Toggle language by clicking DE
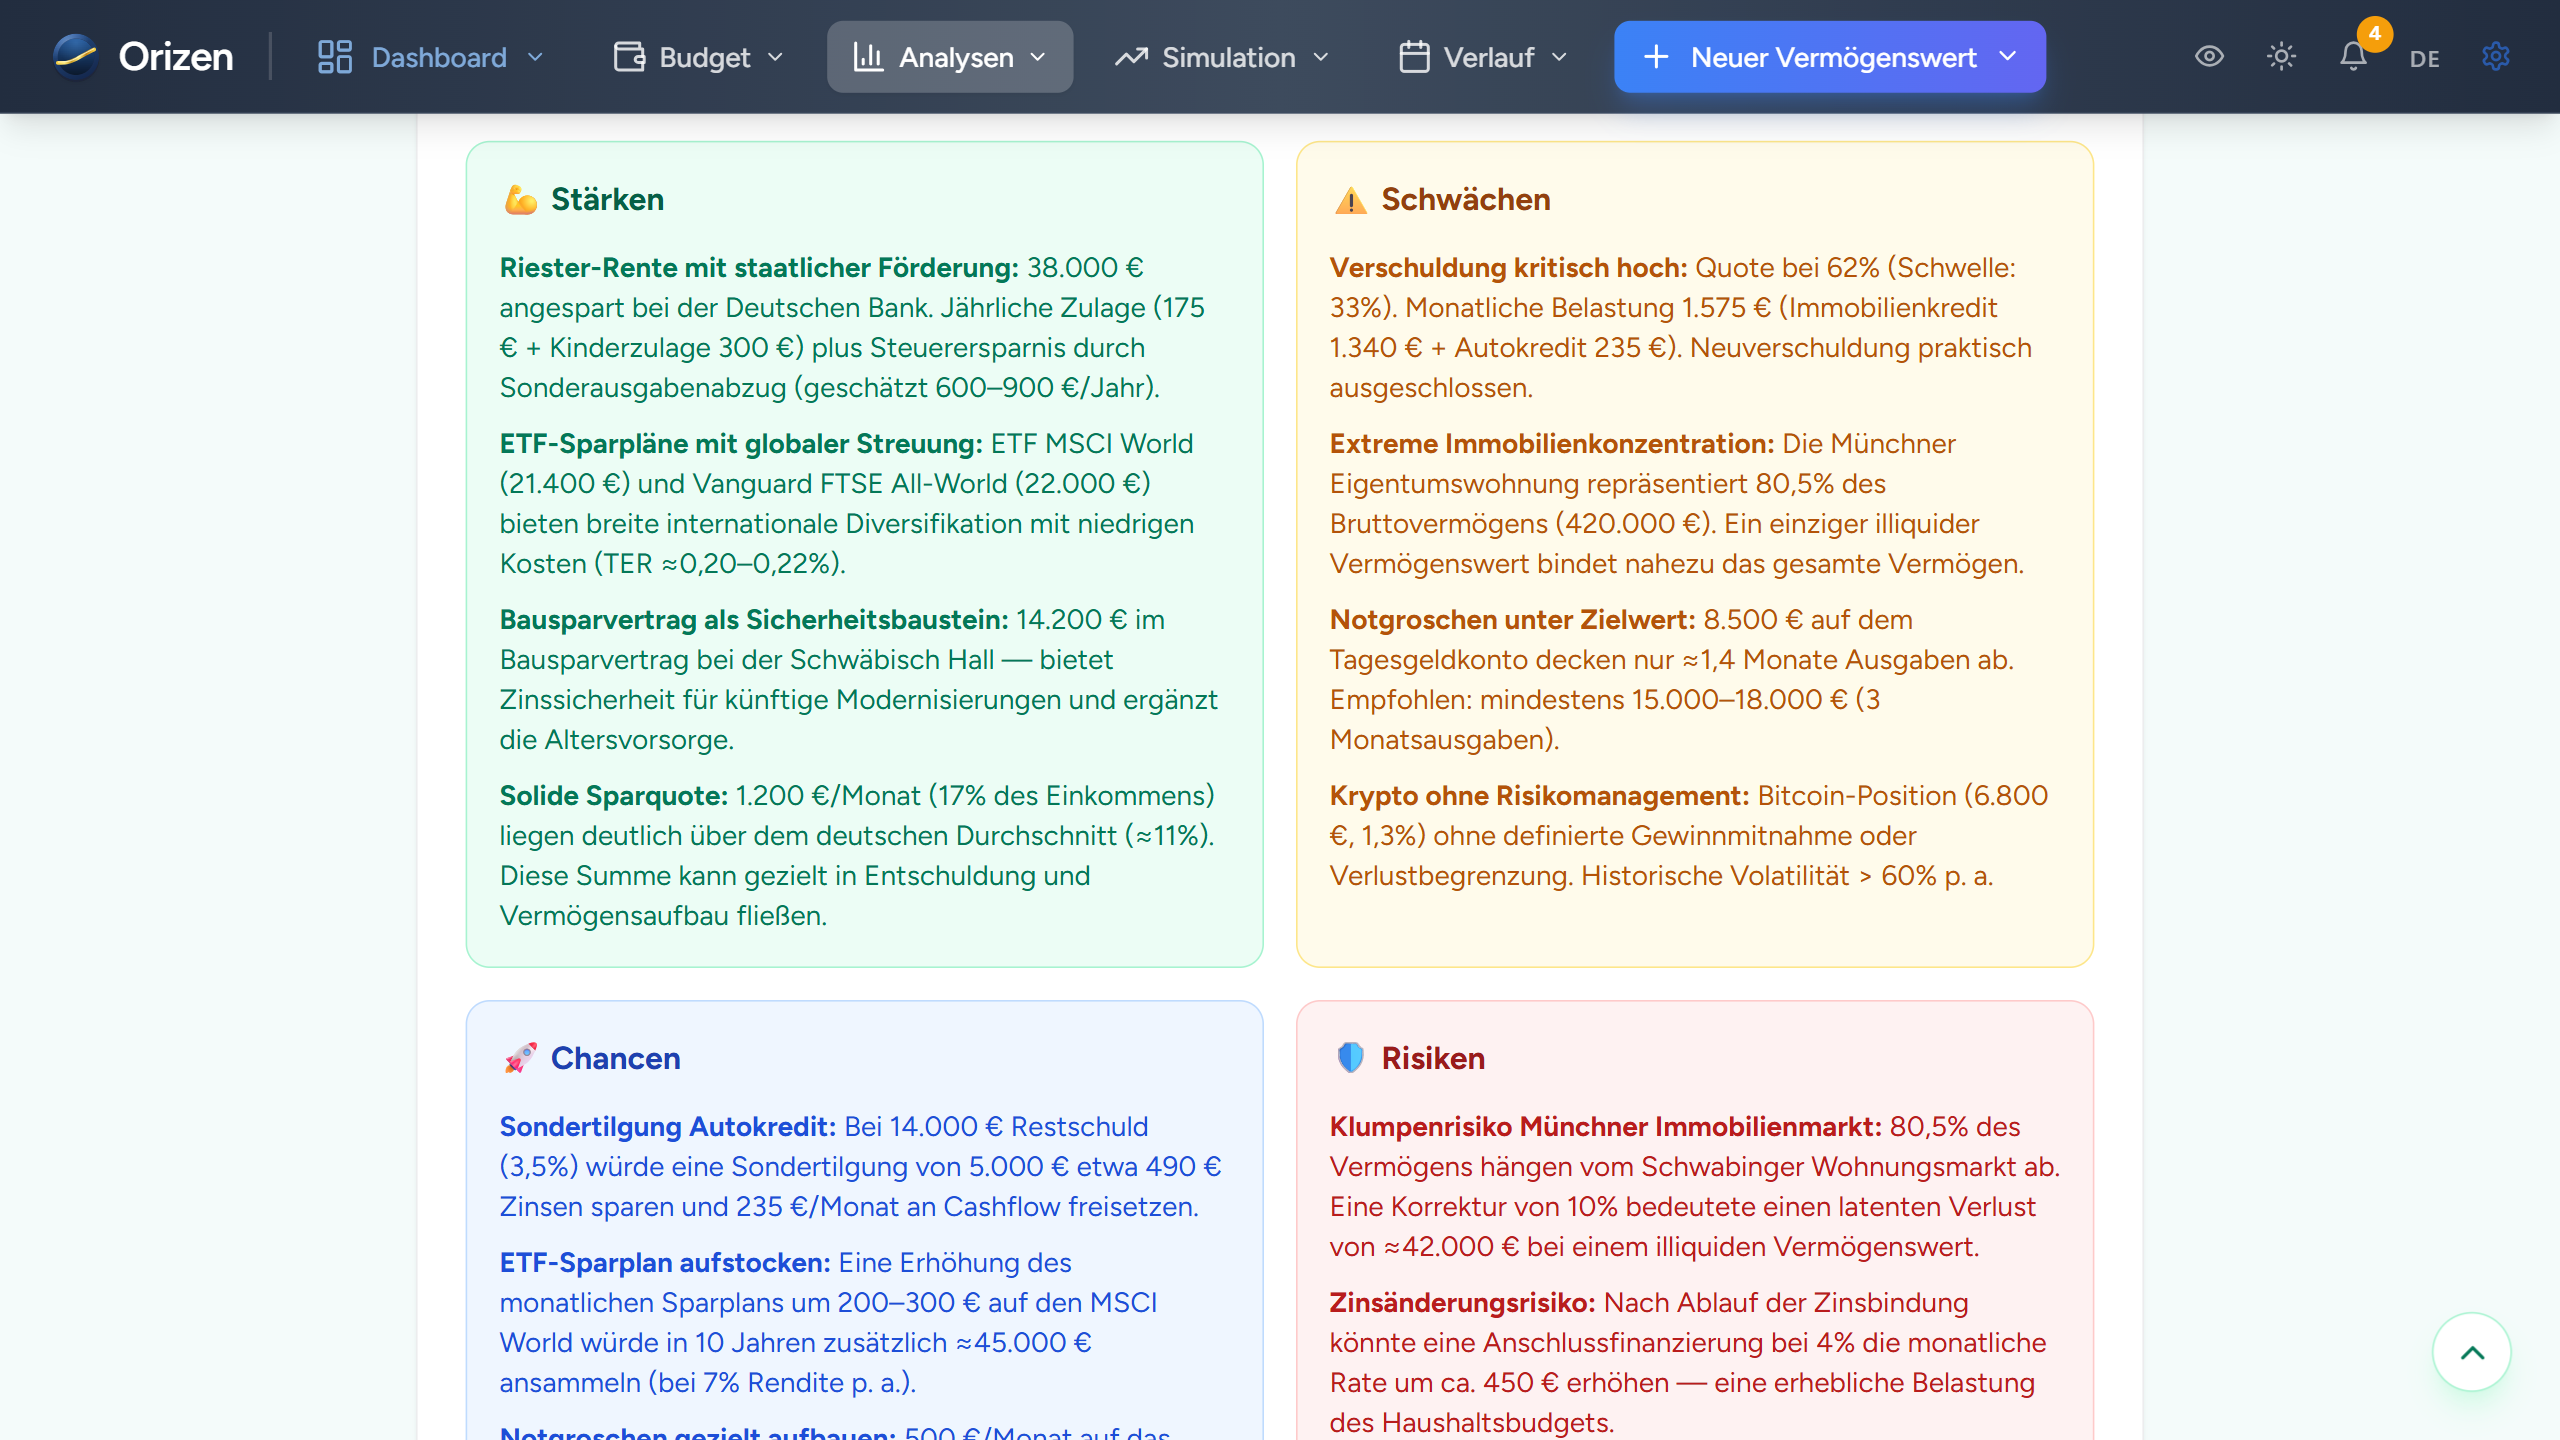The width and height of the screenshot is (2560, 1440). pyautogui.click(x=2424, y=58)
